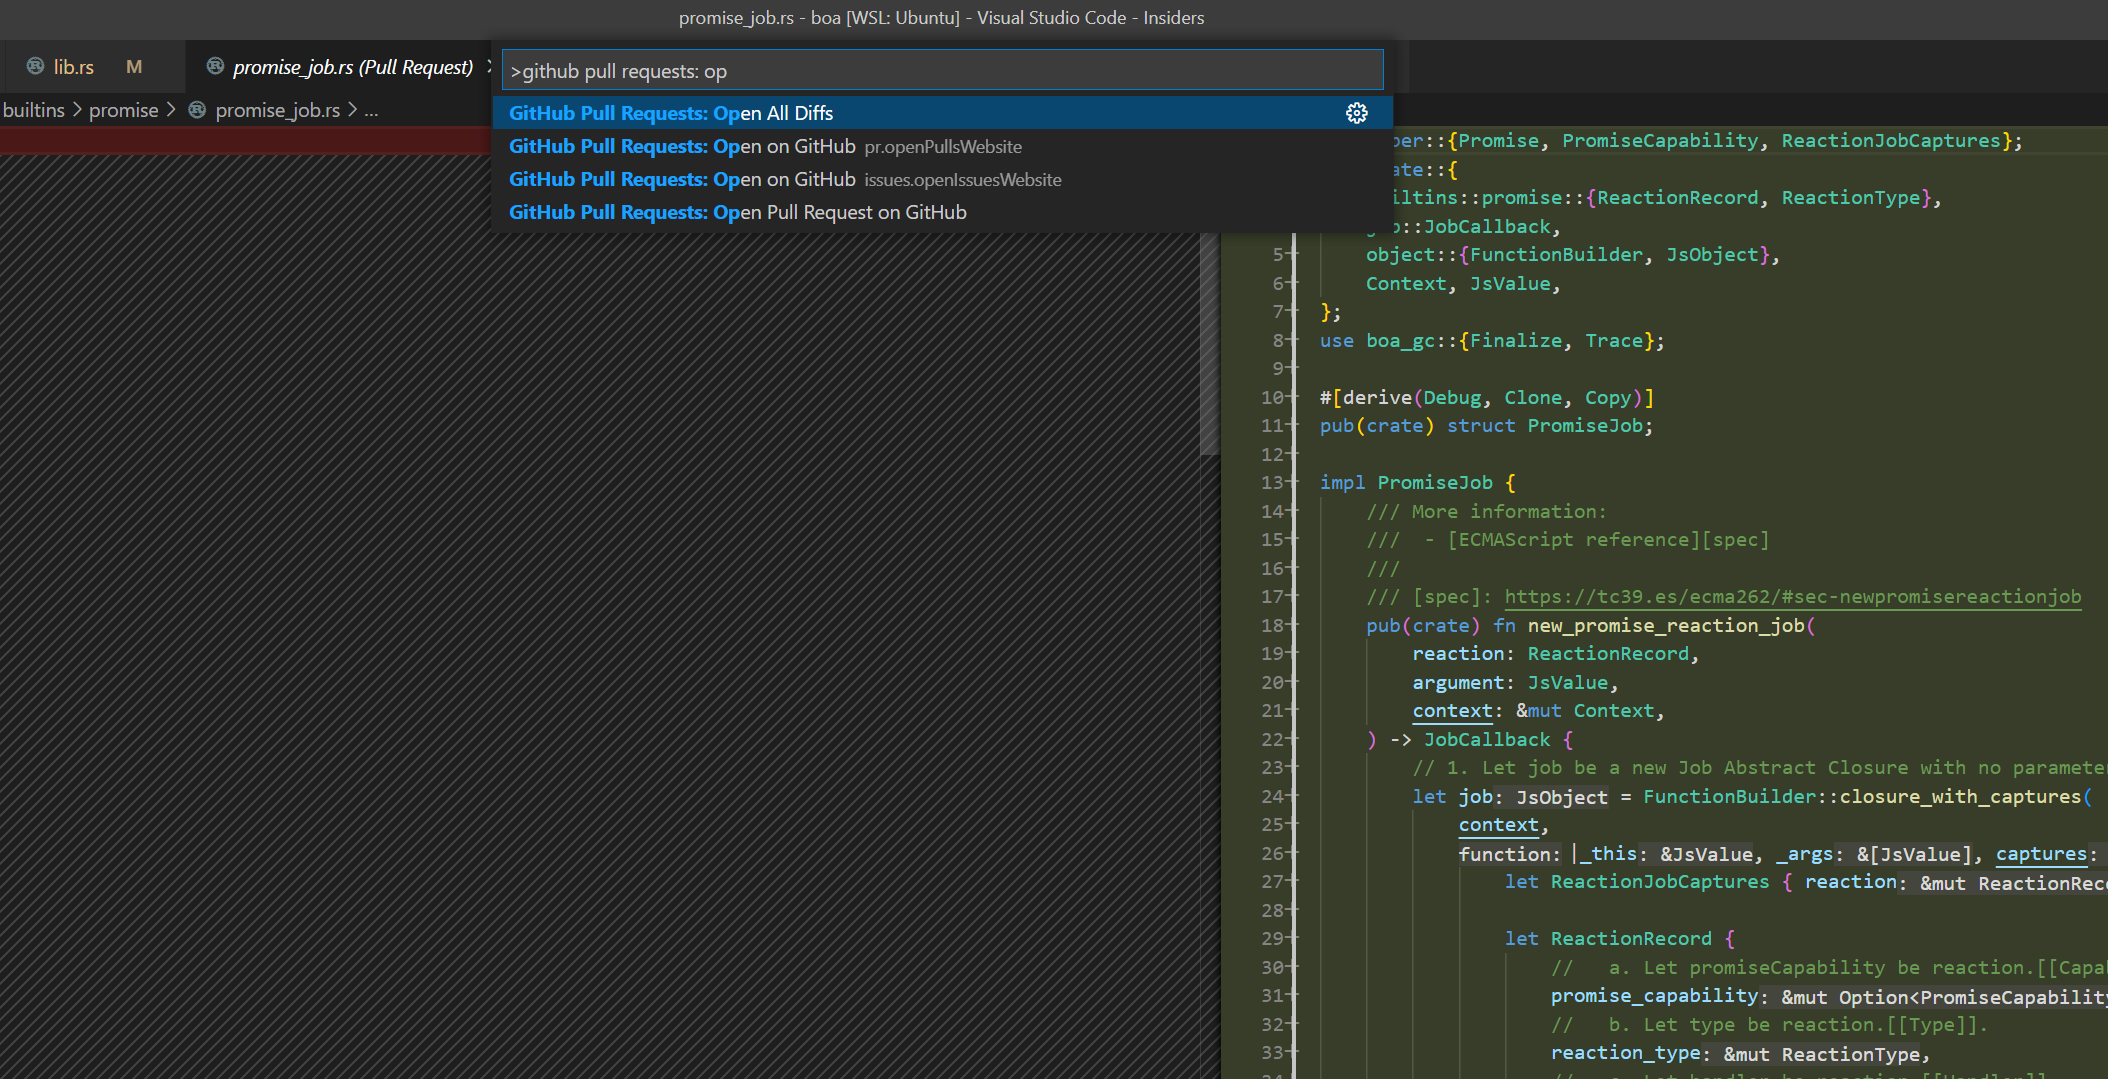Screen dimensions: 2108x1079
Task: Choose Open on GitHub issues.openIssuesWebsite command
Action: click(942, 179)
